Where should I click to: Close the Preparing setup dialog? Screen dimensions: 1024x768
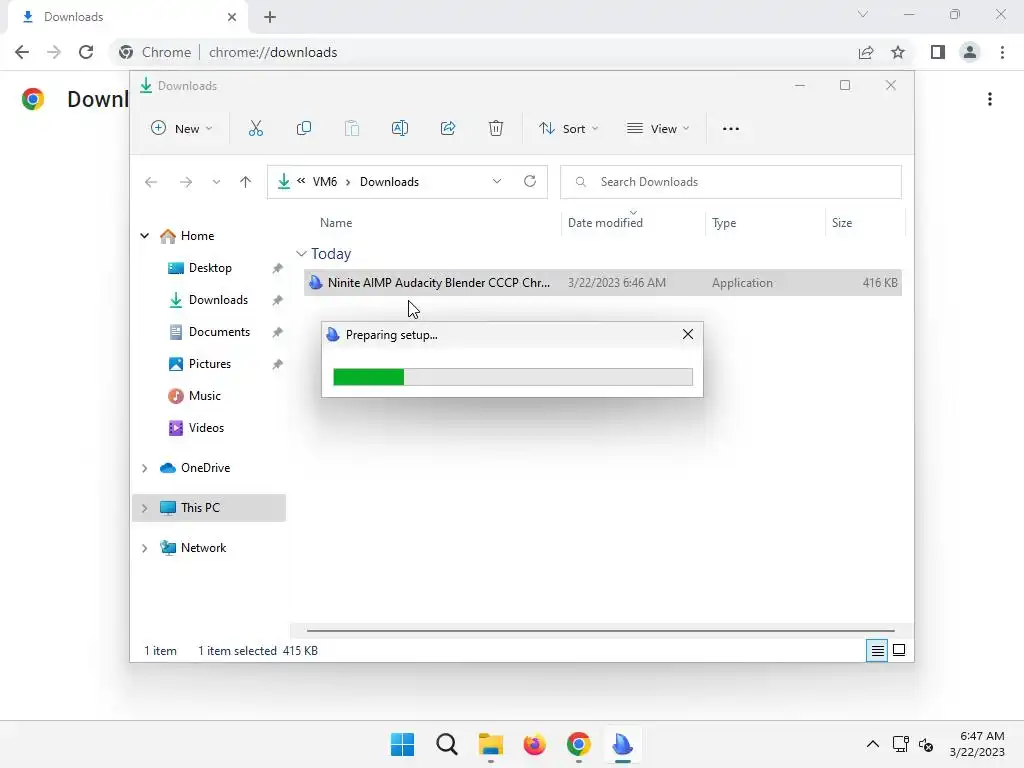pyautogui.click(x=688, y=334)
